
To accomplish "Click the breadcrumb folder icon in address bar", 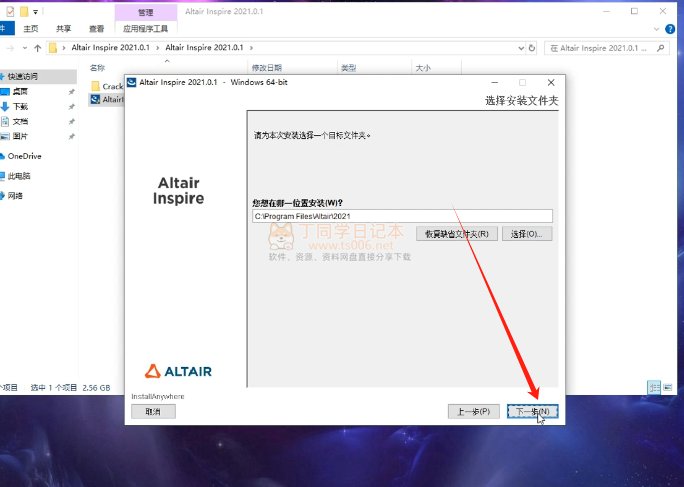I will click(x=53, y=48).
